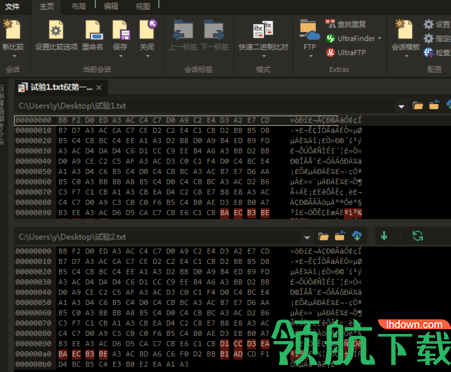Expand the 关闭 dropdown arrow
Viewport: 451px width, 372px height.
[148, 56]
